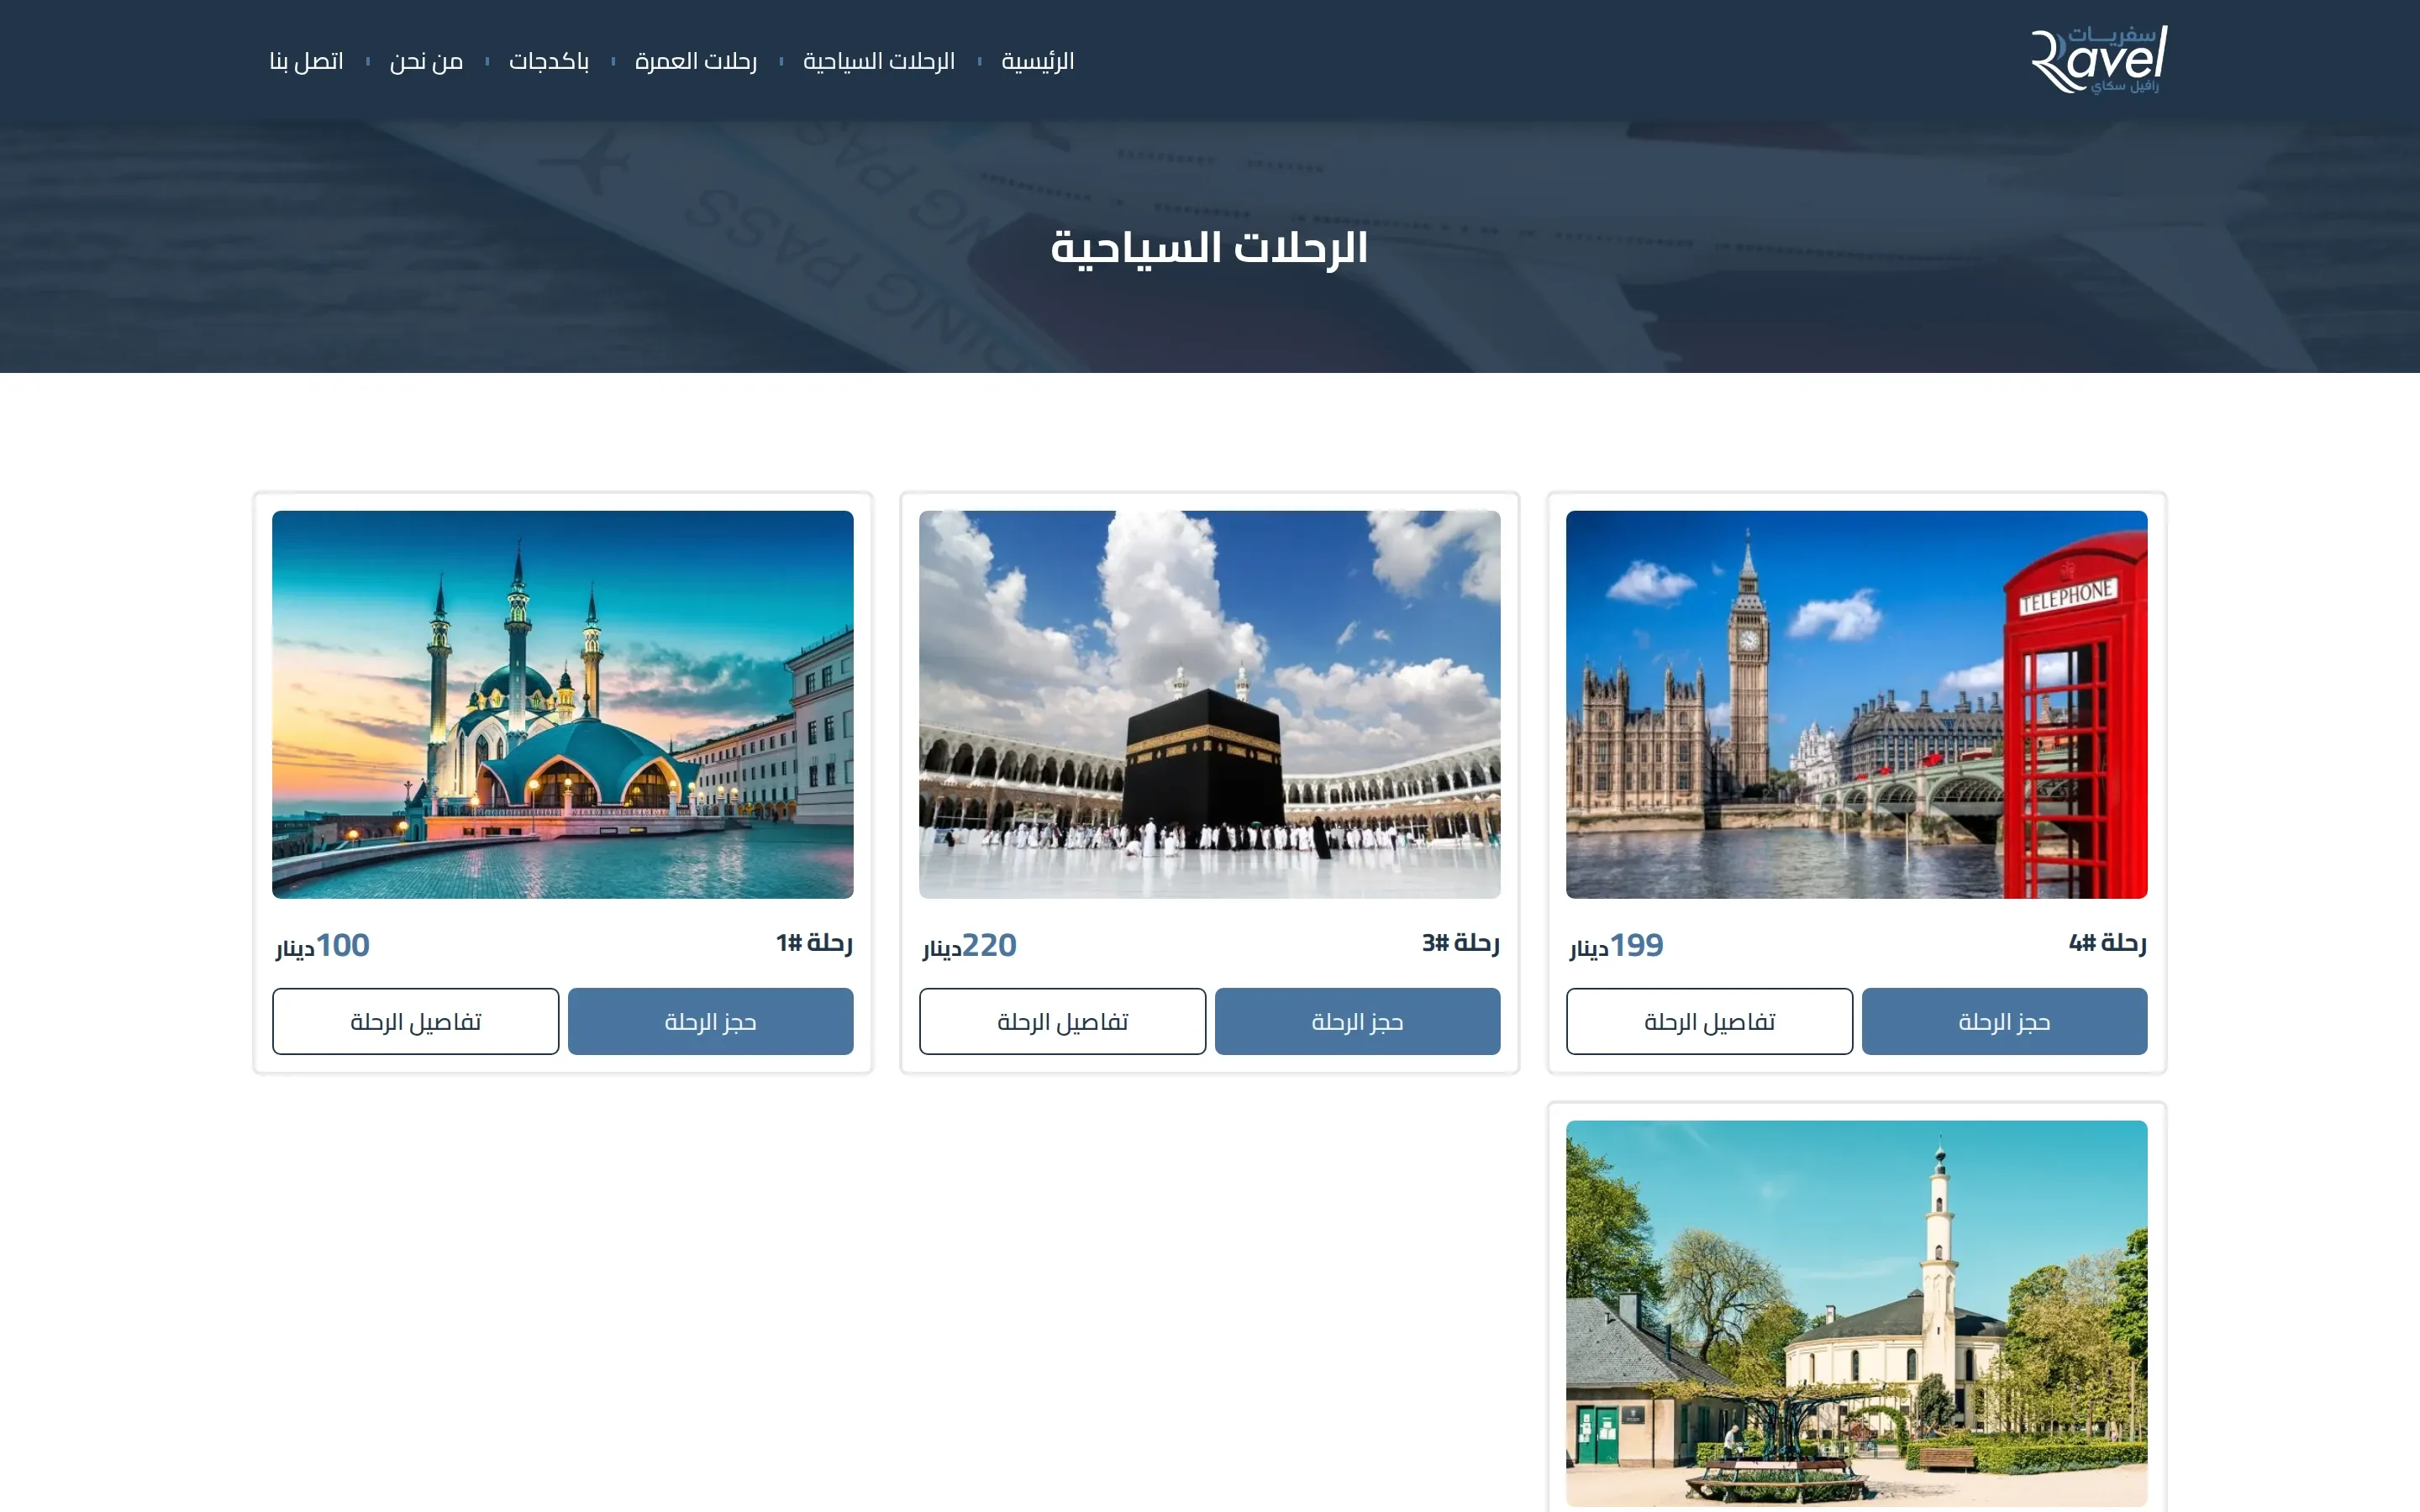Open الرحلات السياحية in the navigation menu
The image size is (2420, 1512).
[x=879, y=61]
